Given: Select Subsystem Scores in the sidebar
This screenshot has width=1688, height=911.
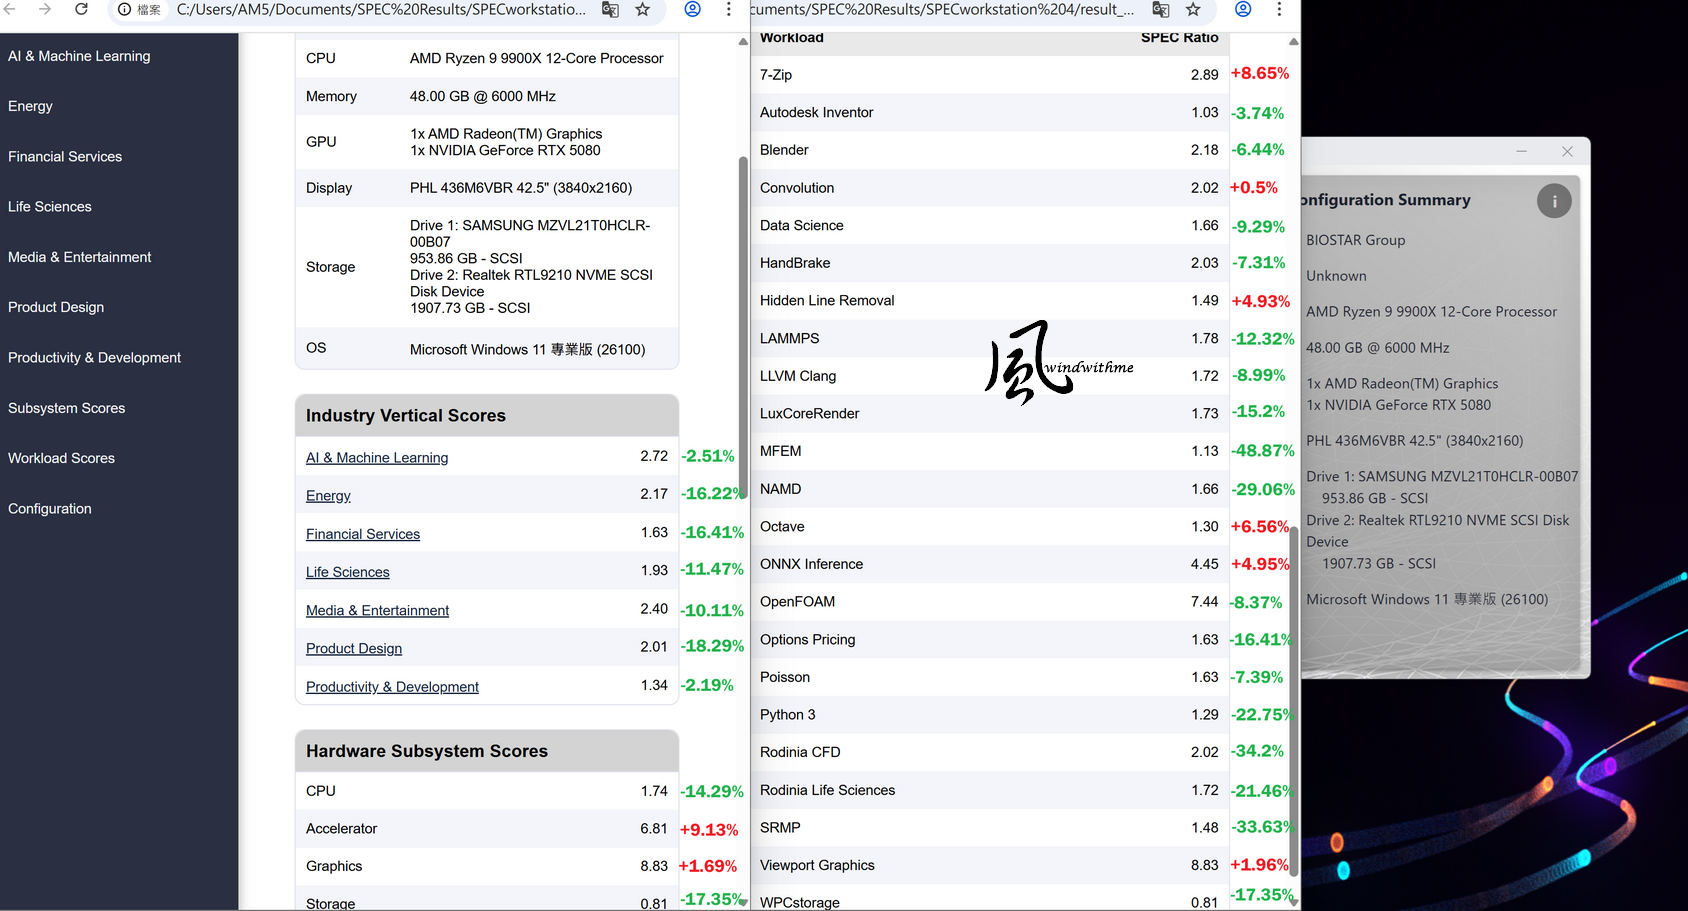Looking at the screenshot, I should 66,408.
